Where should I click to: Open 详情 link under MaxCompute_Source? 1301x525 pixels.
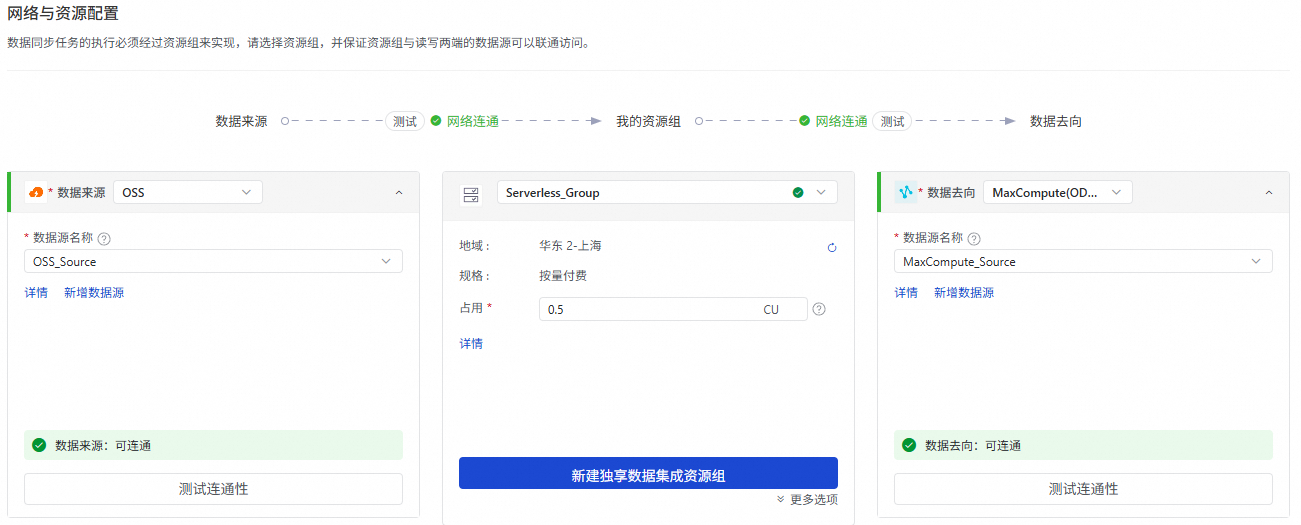pos(906,293)
